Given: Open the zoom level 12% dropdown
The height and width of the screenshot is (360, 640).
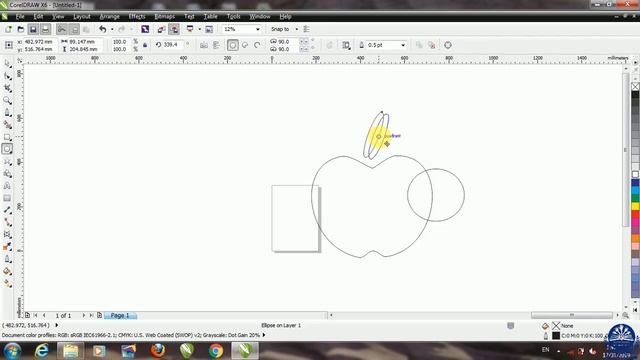Looking at the screenshot, I should [258, 29].
